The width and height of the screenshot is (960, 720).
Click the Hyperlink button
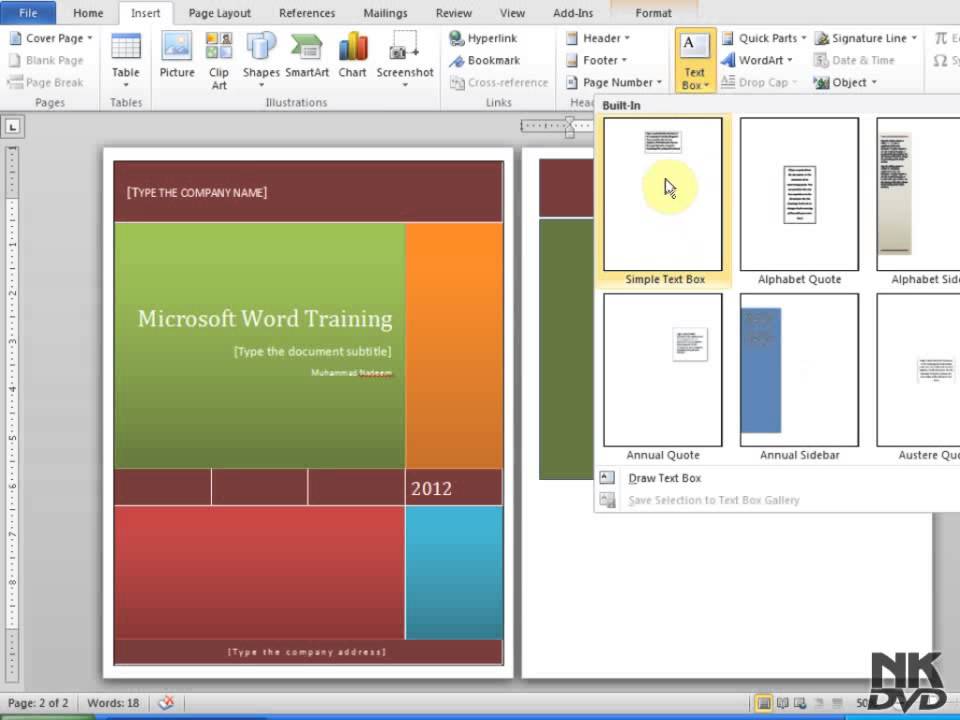[x=484, y=38]
